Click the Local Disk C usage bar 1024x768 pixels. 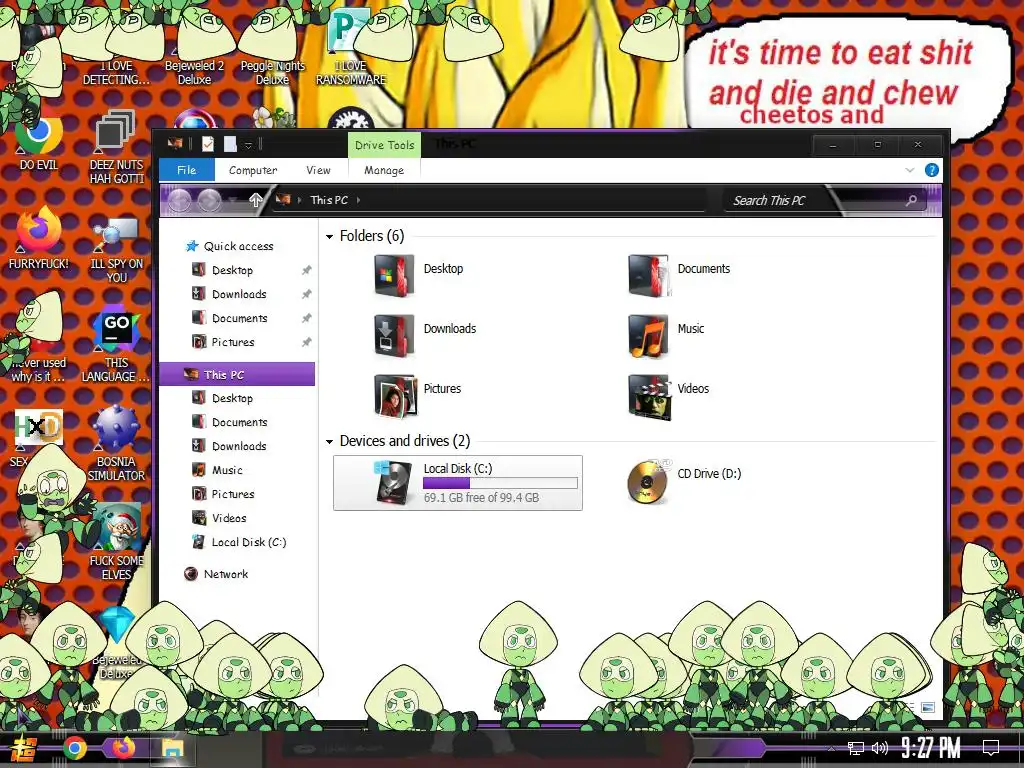tap(500, 483)
